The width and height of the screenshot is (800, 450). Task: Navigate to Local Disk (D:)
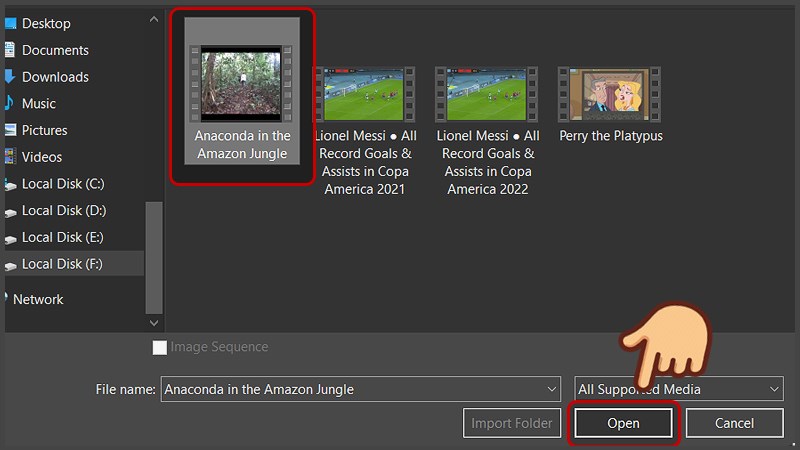pyautogui.click(x=63, y=210)
